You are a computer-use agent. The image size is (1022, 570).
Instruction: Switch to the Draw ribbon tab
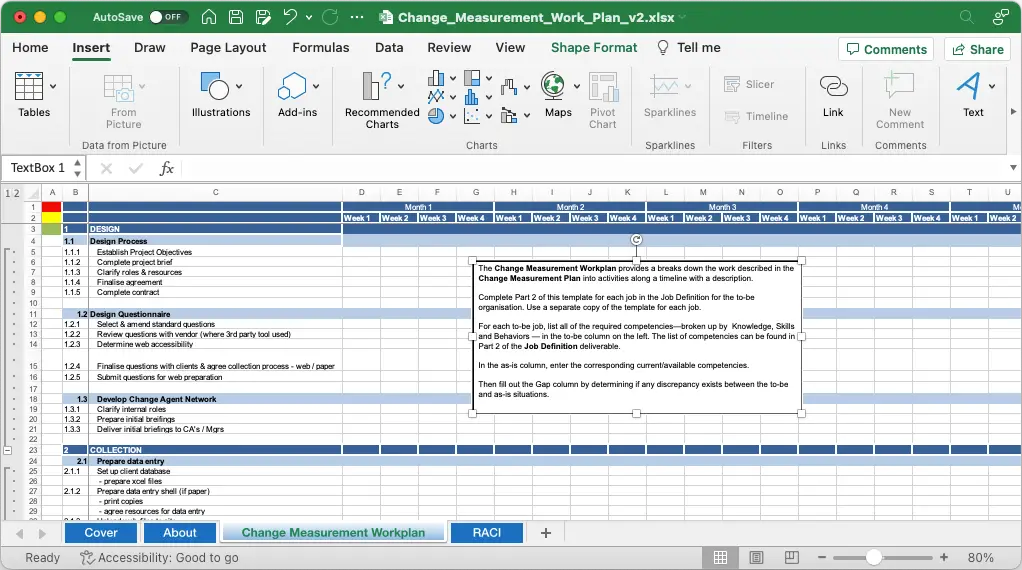pyautogui.click(x=149, y=48)
